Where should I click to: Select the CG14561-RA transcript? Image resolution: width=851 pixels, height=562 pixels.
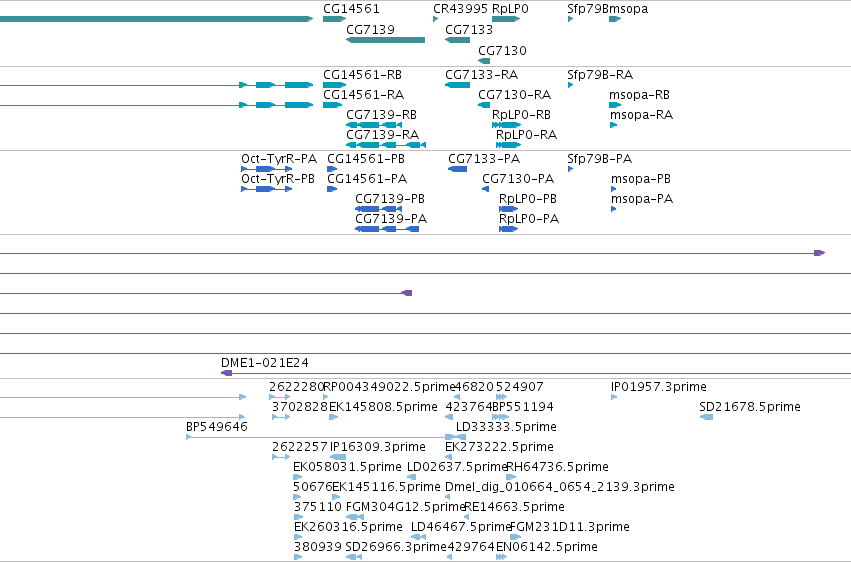[x=332, y=105]
